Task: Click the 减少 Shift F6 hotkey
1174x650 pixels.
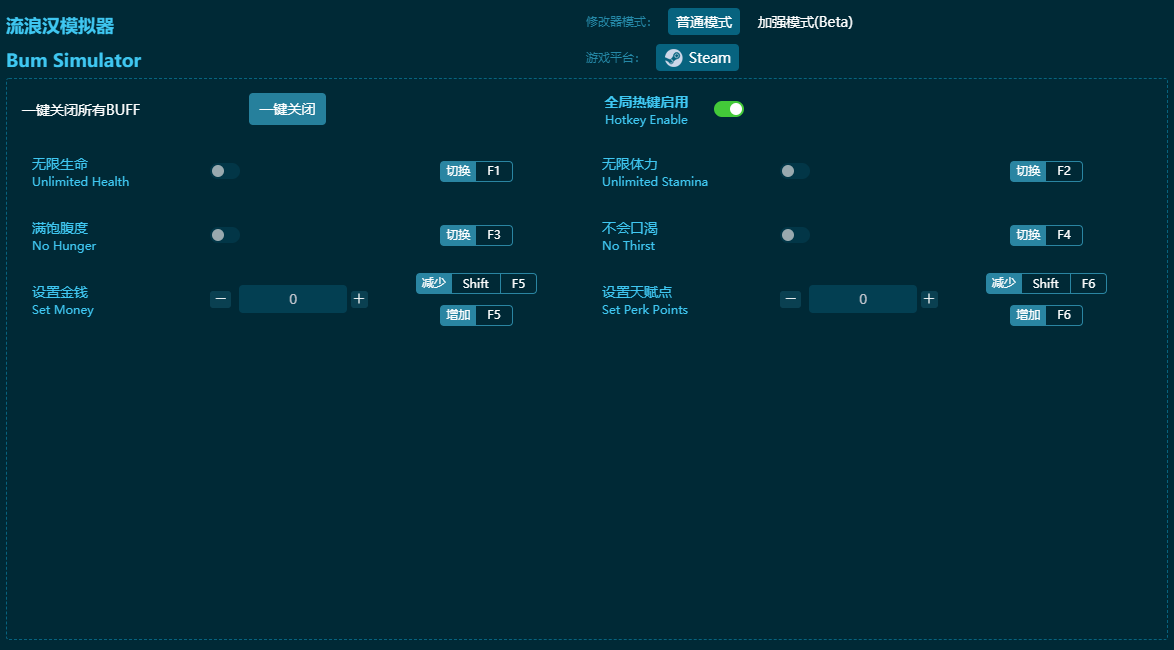Action: point(1046,284)
